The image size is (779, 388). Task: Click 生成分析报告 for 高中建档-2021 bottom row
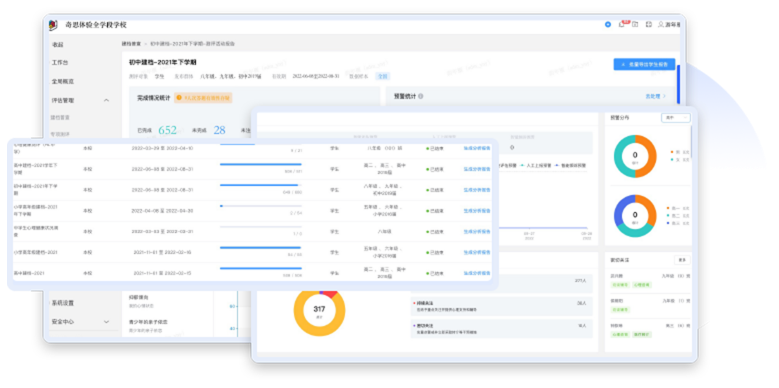[x=477, y=273]
